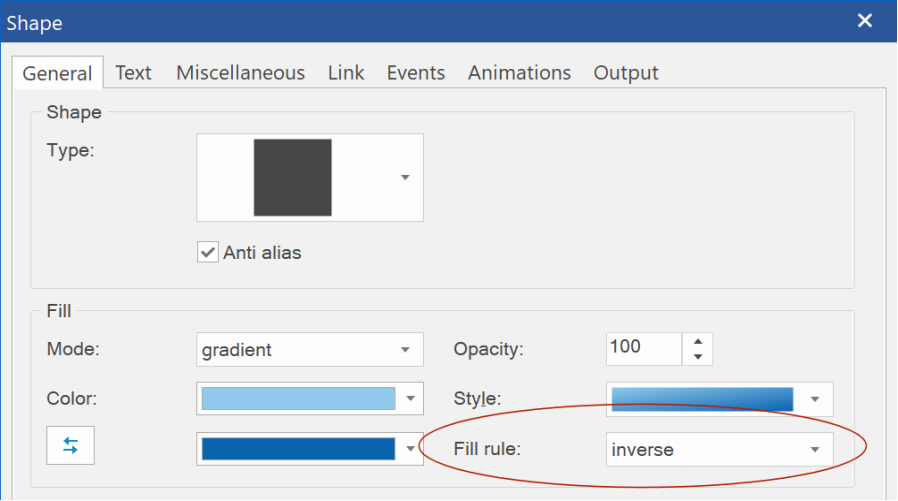This screenshot has width=898, height=501.
Task: Increase opacity with the up arrow
Action: tap(698, 342)
